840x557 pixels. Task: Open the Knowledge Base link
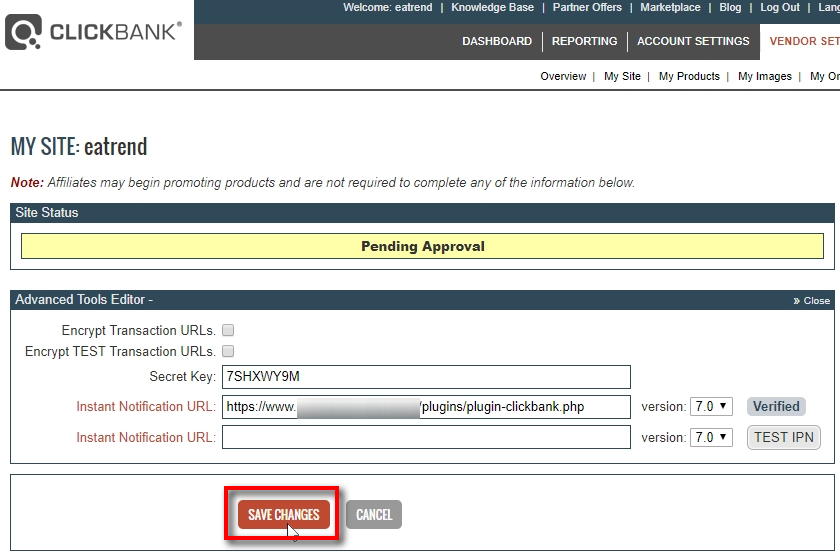(492, 7)
